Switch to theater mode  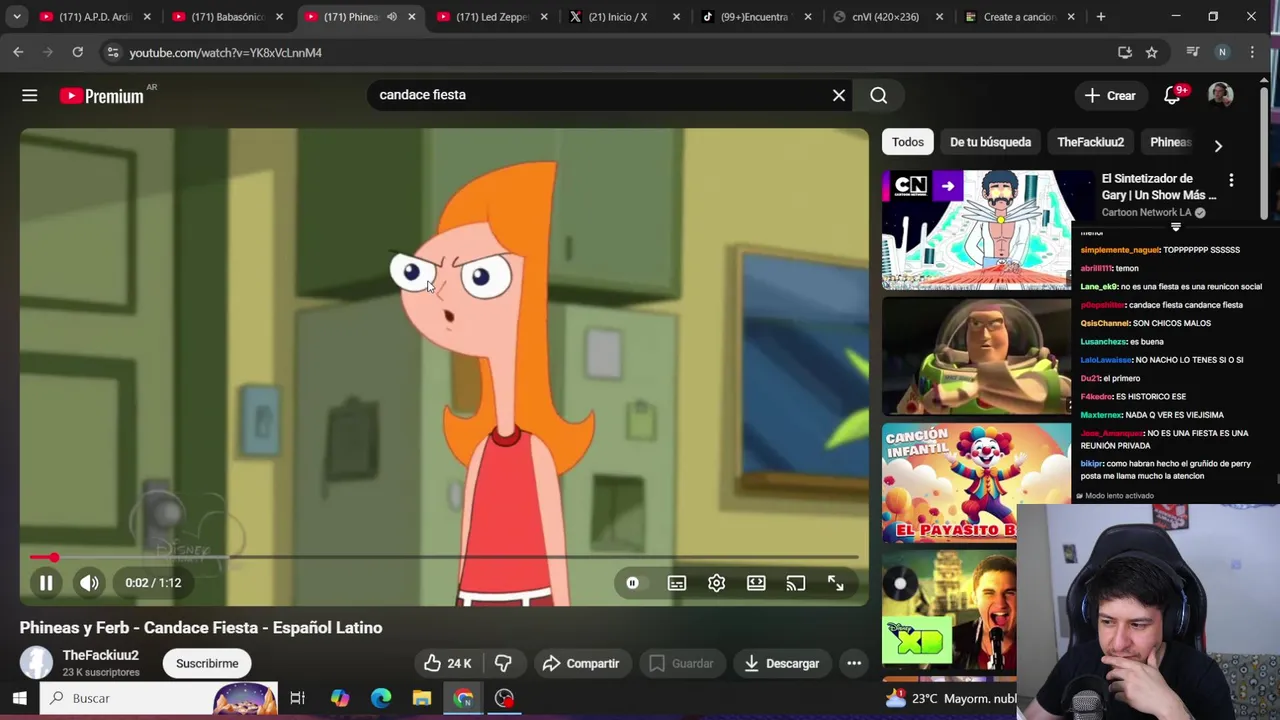tap(756, 583)
